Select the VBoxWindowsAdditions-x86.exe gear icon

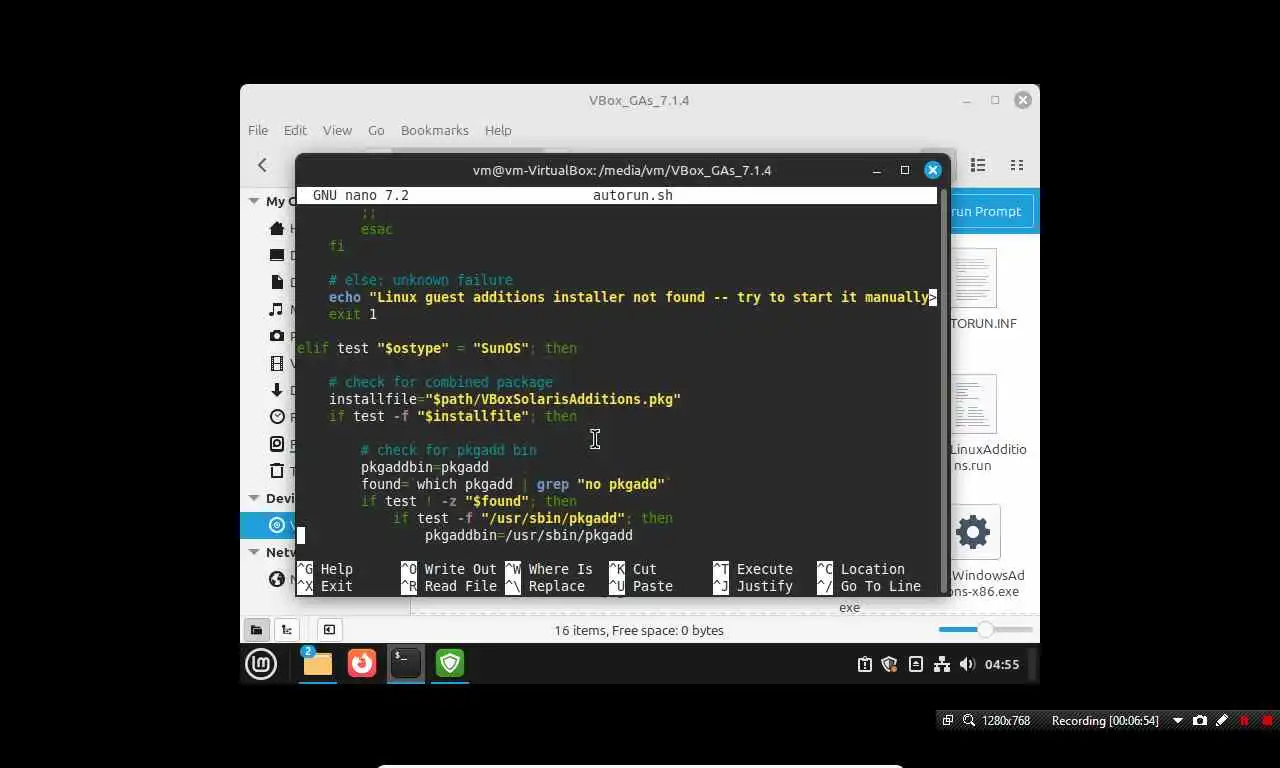click(973, 532)
